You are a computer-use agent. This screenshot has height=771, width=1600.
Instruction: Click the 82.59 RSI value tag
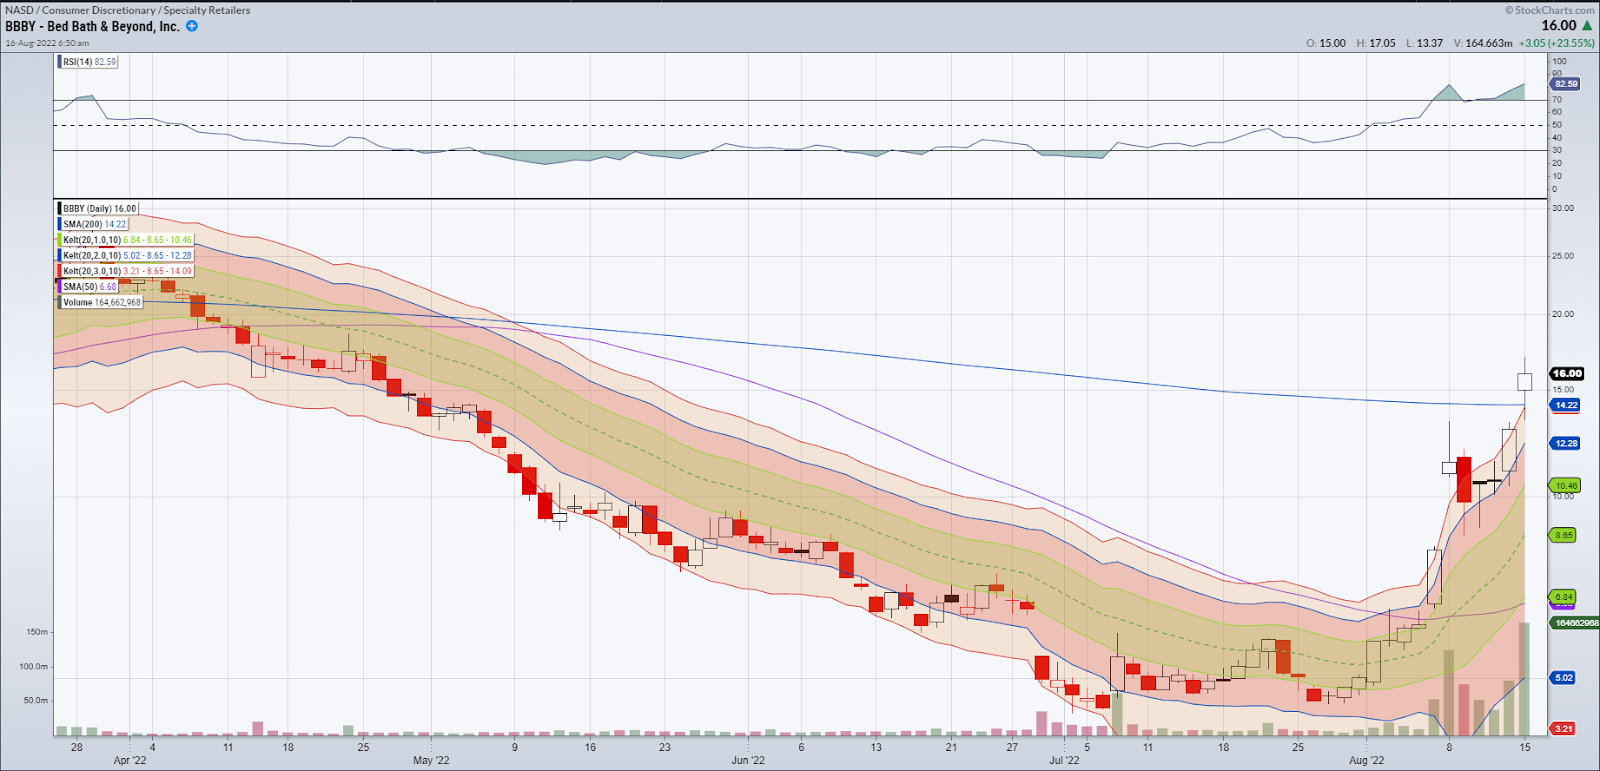(1566, 84)
